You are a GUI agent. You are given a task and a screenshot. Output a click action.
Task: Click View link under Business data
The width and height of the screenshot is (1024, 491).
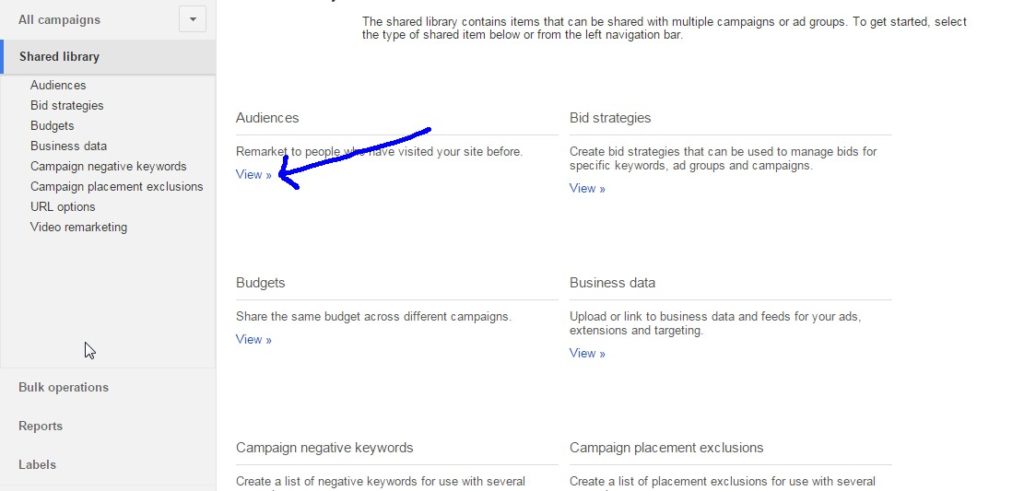click(x=587, y=353)
